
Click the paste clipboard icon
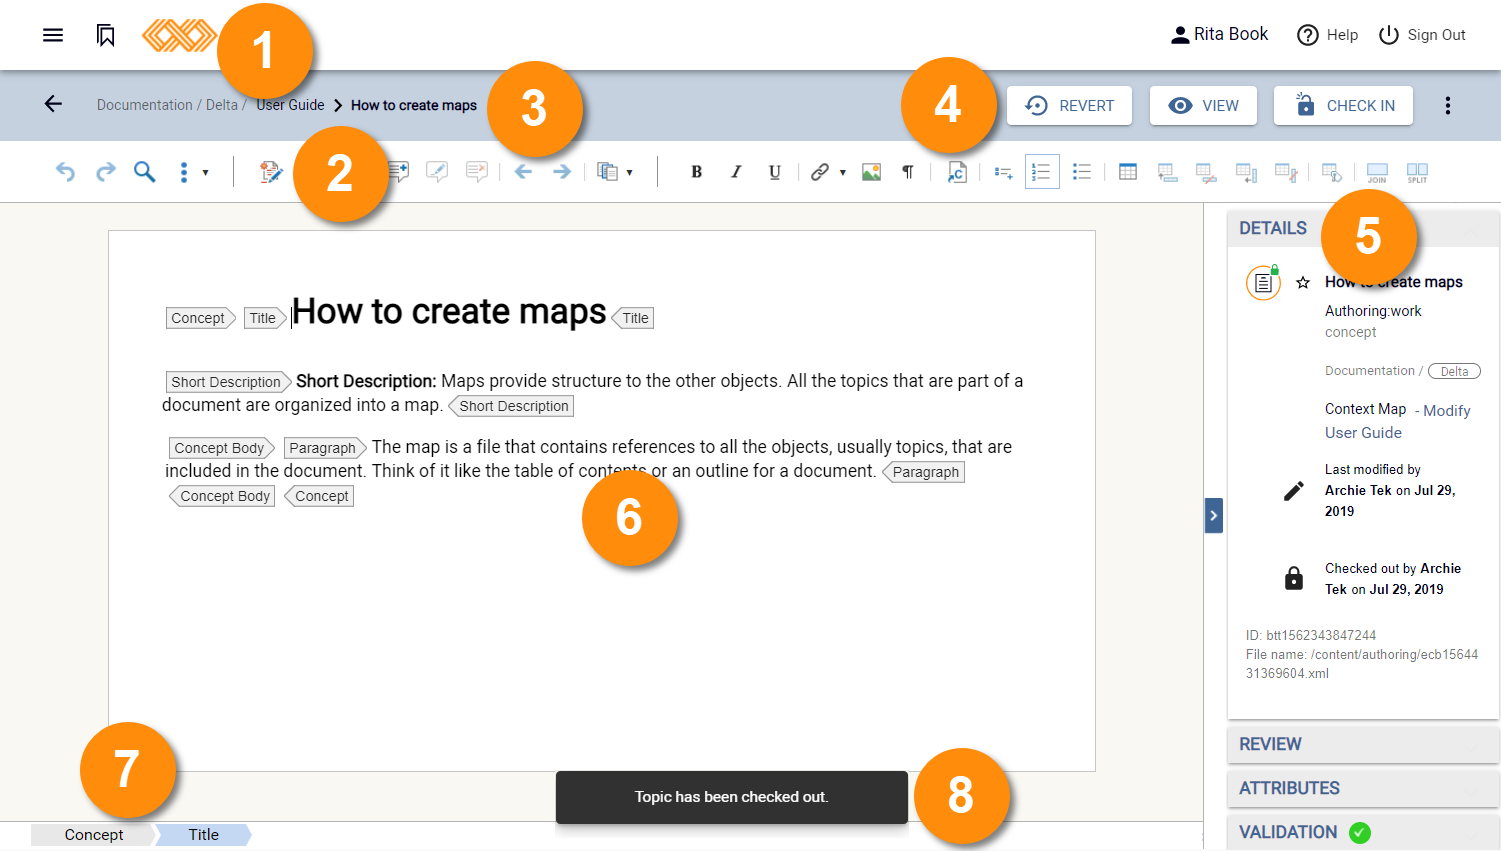coord(607,172)
